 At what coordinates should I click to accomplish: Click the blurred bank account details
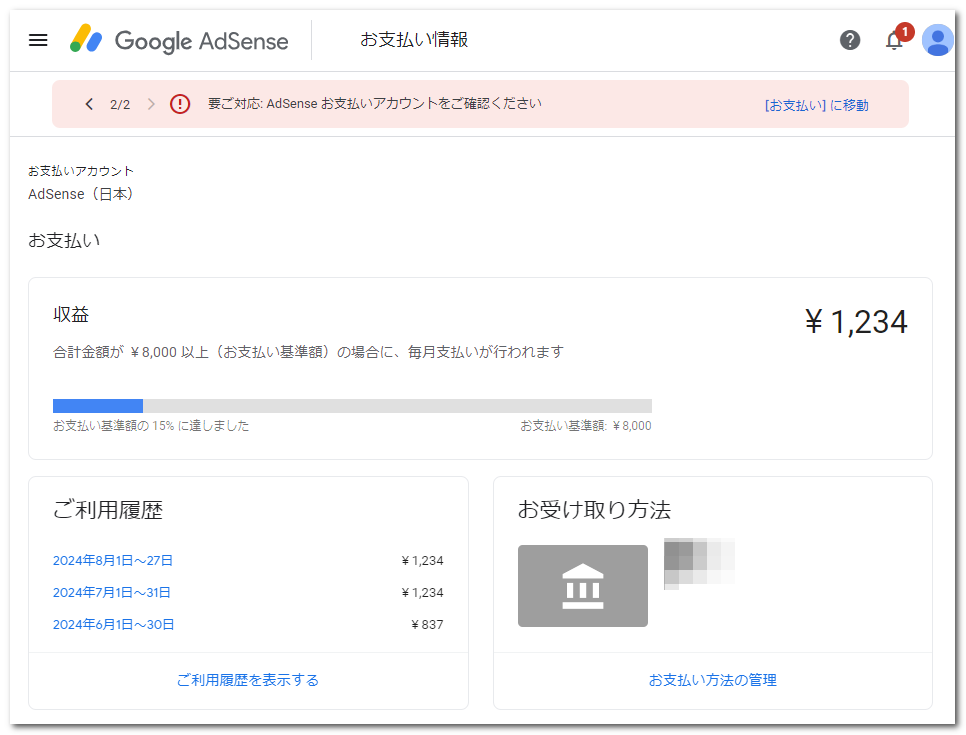click(x=699, y=564)
